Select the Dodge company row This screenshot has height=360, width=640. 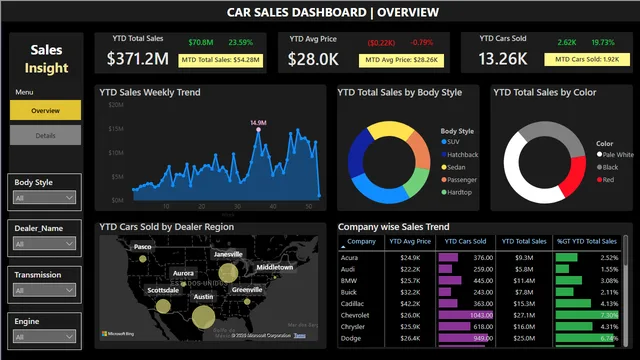[480, 338]
